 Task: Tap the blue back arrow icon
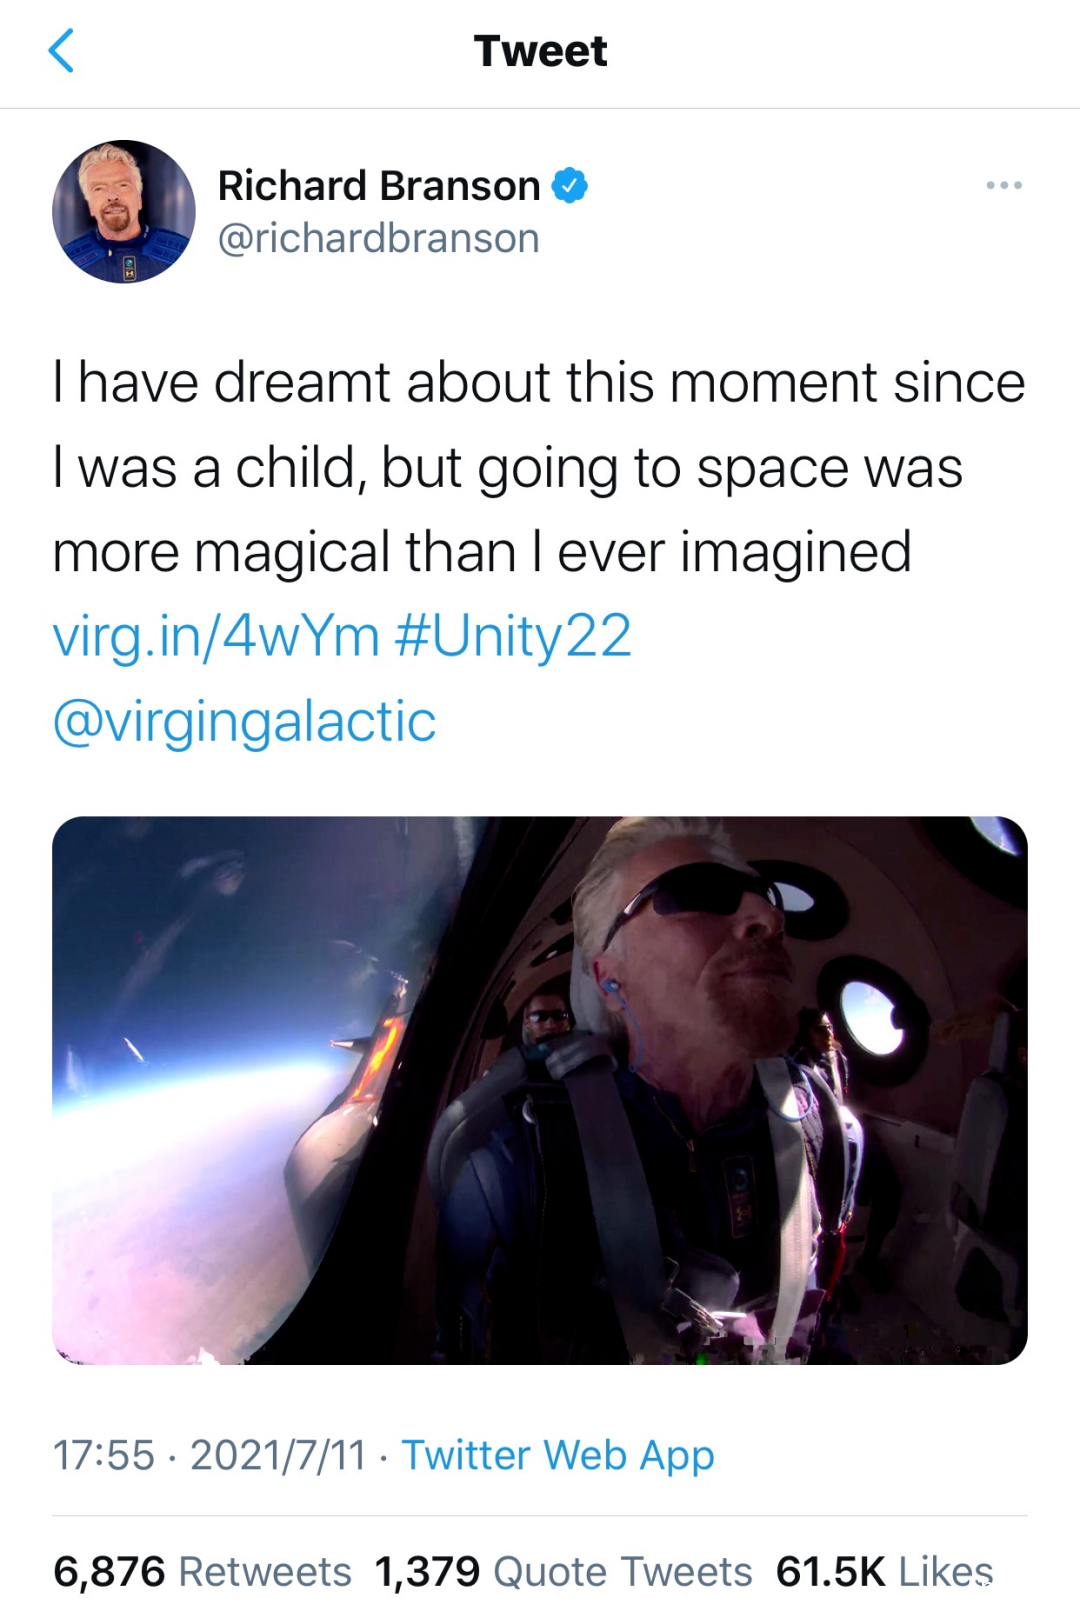click(61, 51)
